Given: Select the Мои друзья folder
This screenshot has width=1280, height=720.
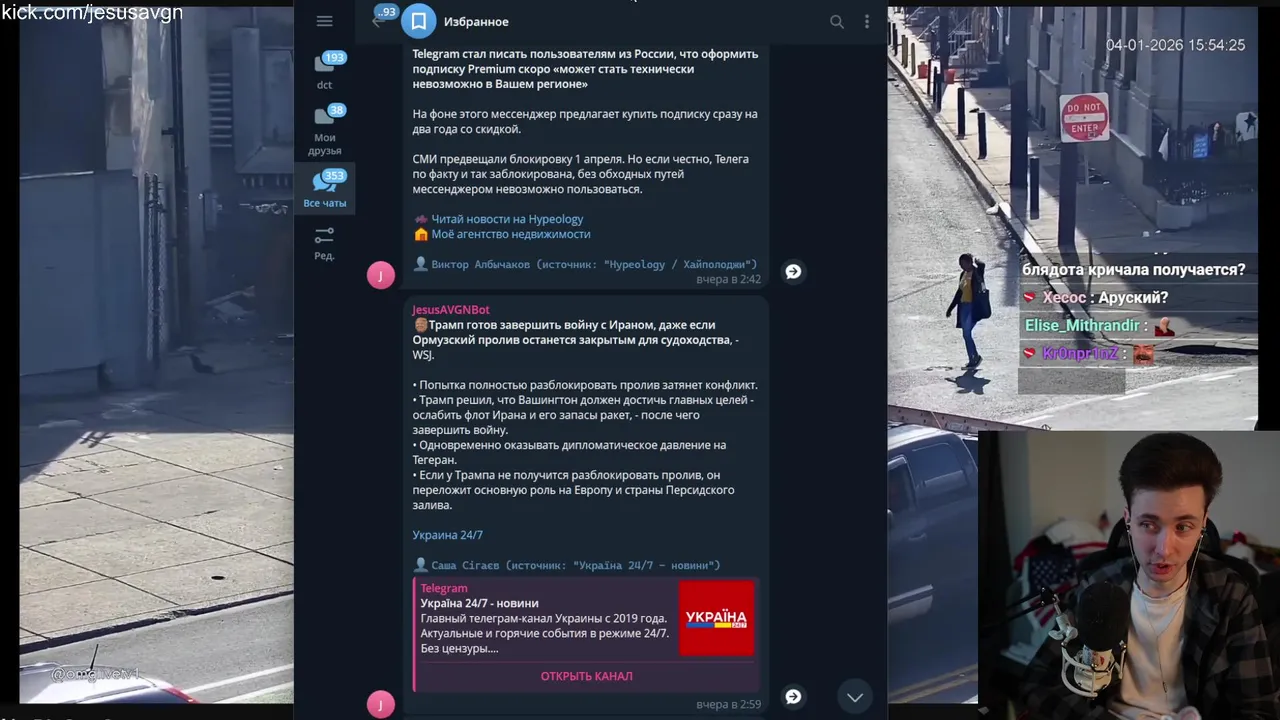Looking at the screenshot, I should tap(324, 131).
